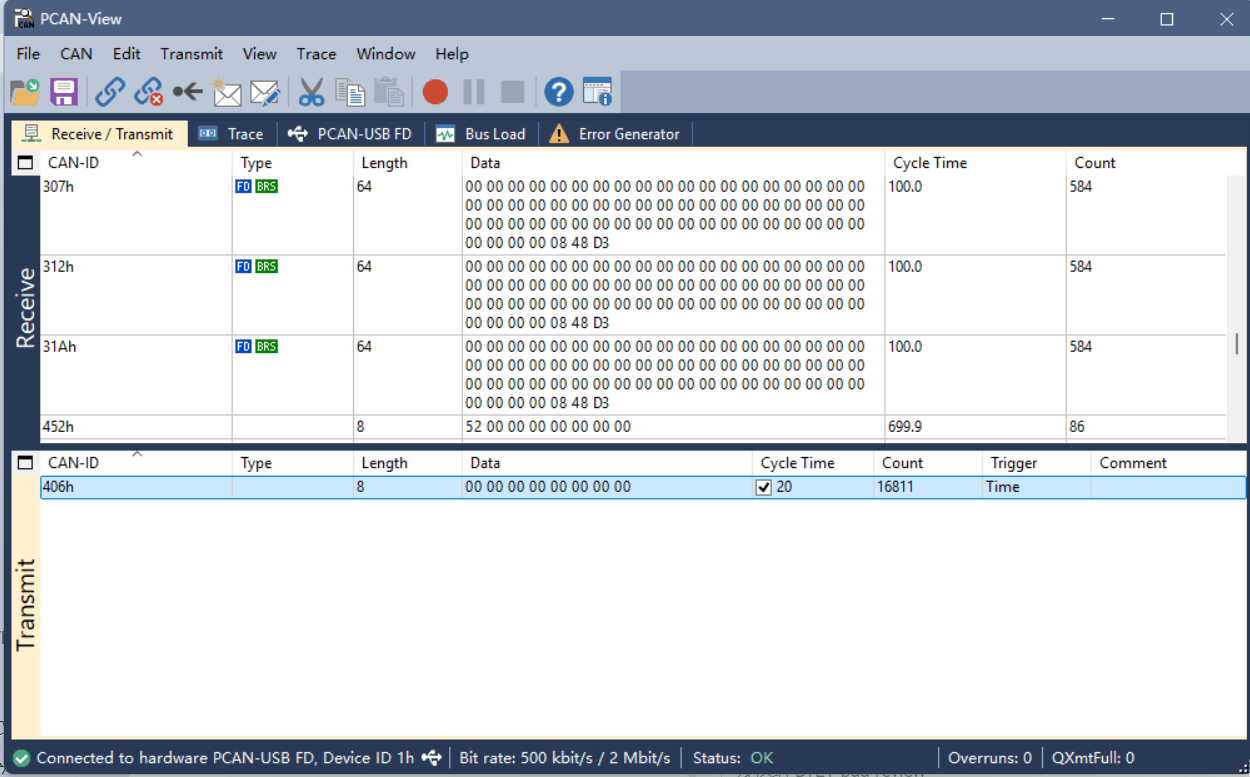Open Help via the blue question mark icon
The width and height of the screenshot is (1250, 777).
pos(558,93)
